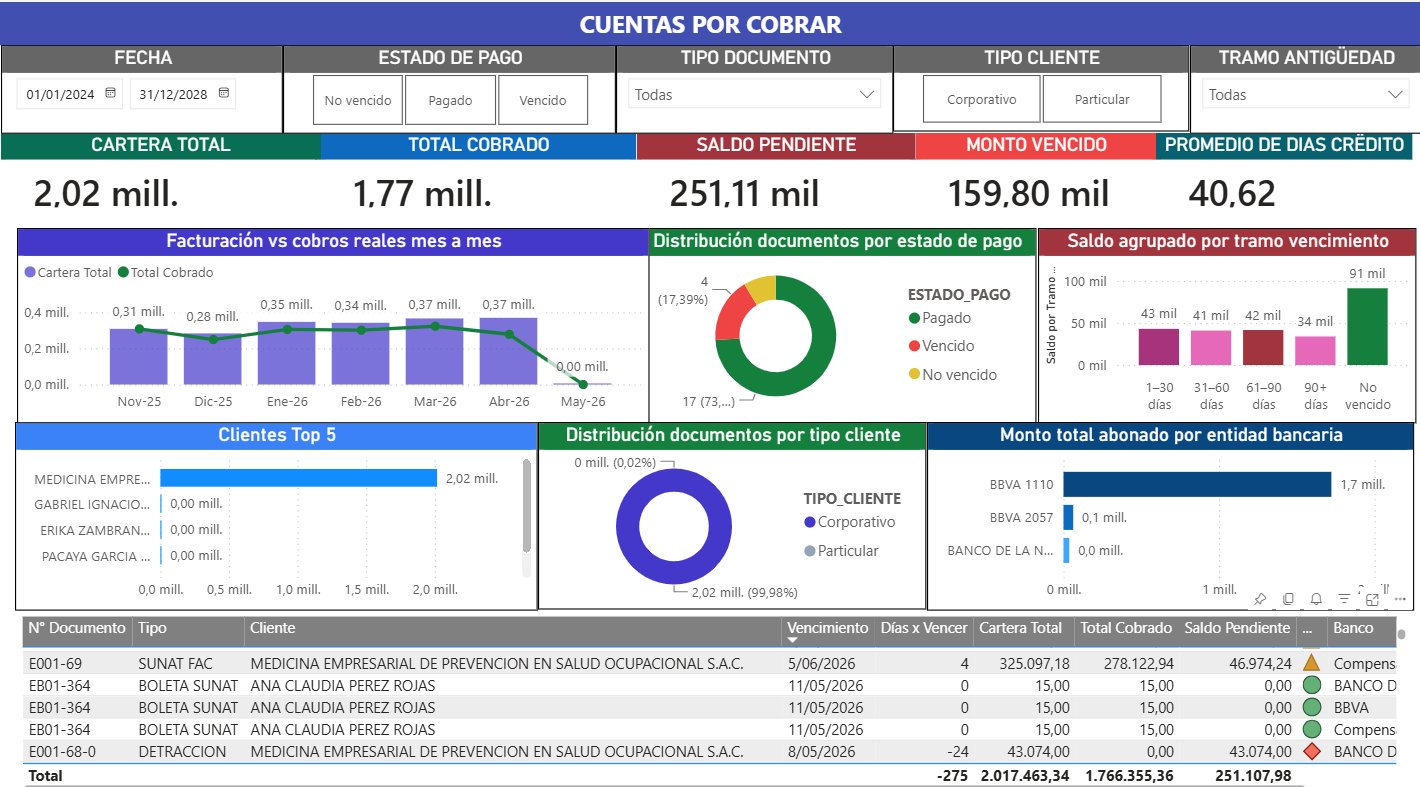
Task: Click document number E001-69 cell
Action: pos(55,663)
